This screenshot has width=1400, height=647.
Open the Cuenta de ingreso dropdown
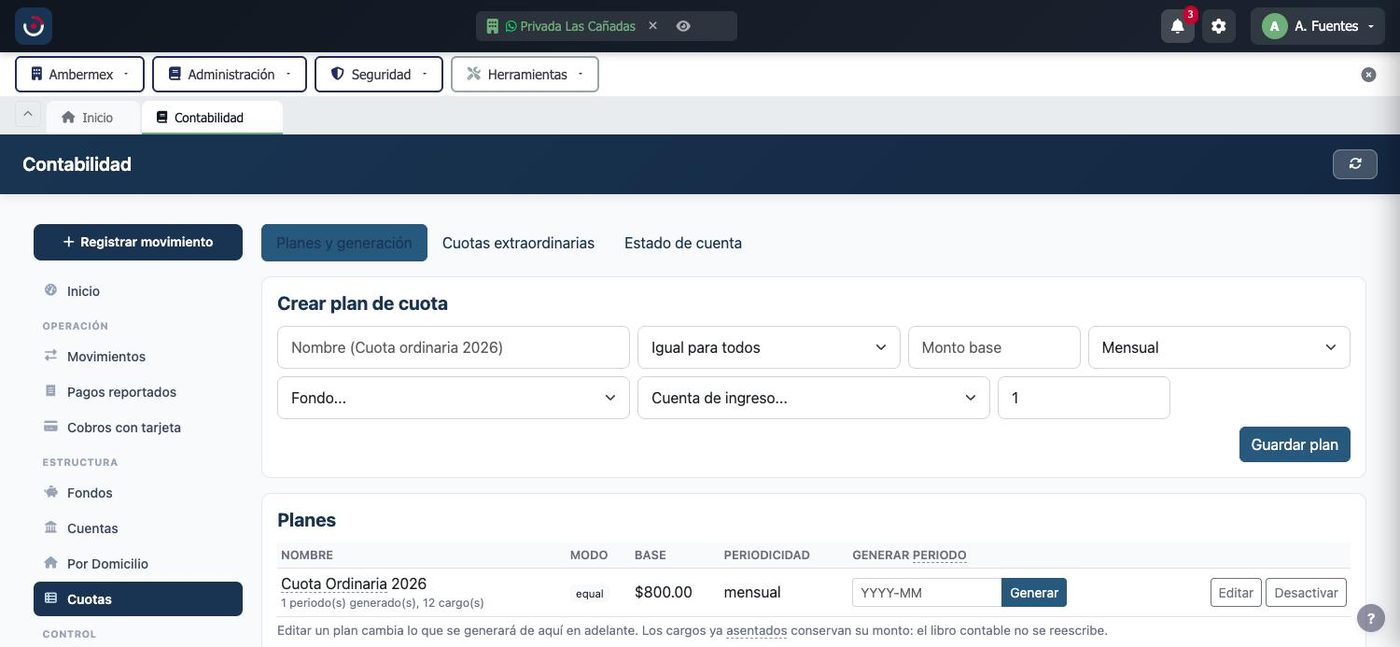point(814,398)
